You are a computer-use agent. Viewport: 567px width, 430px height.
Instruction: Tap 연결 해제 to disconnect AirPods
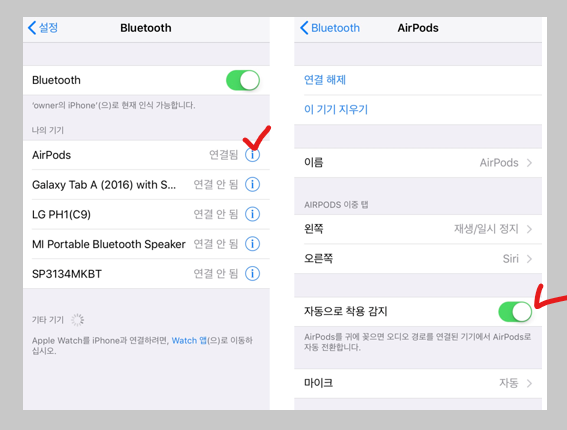click(x=325, y=80)
